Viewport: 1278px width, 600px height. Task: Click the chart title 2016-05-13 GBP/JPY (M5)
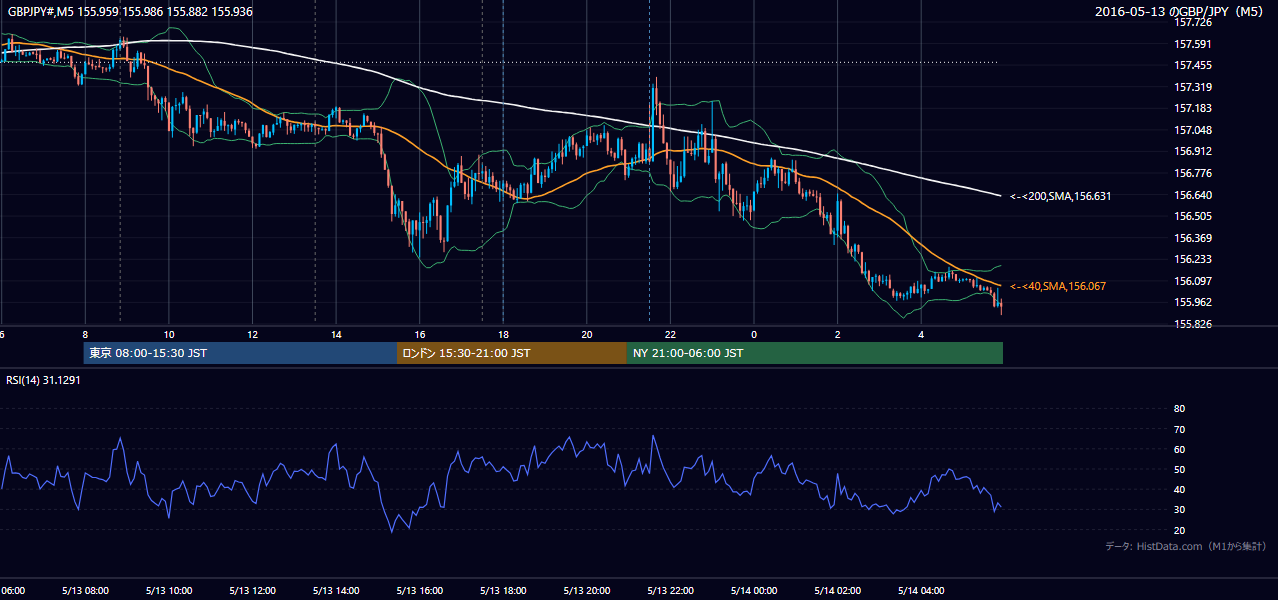point(1180,12)
